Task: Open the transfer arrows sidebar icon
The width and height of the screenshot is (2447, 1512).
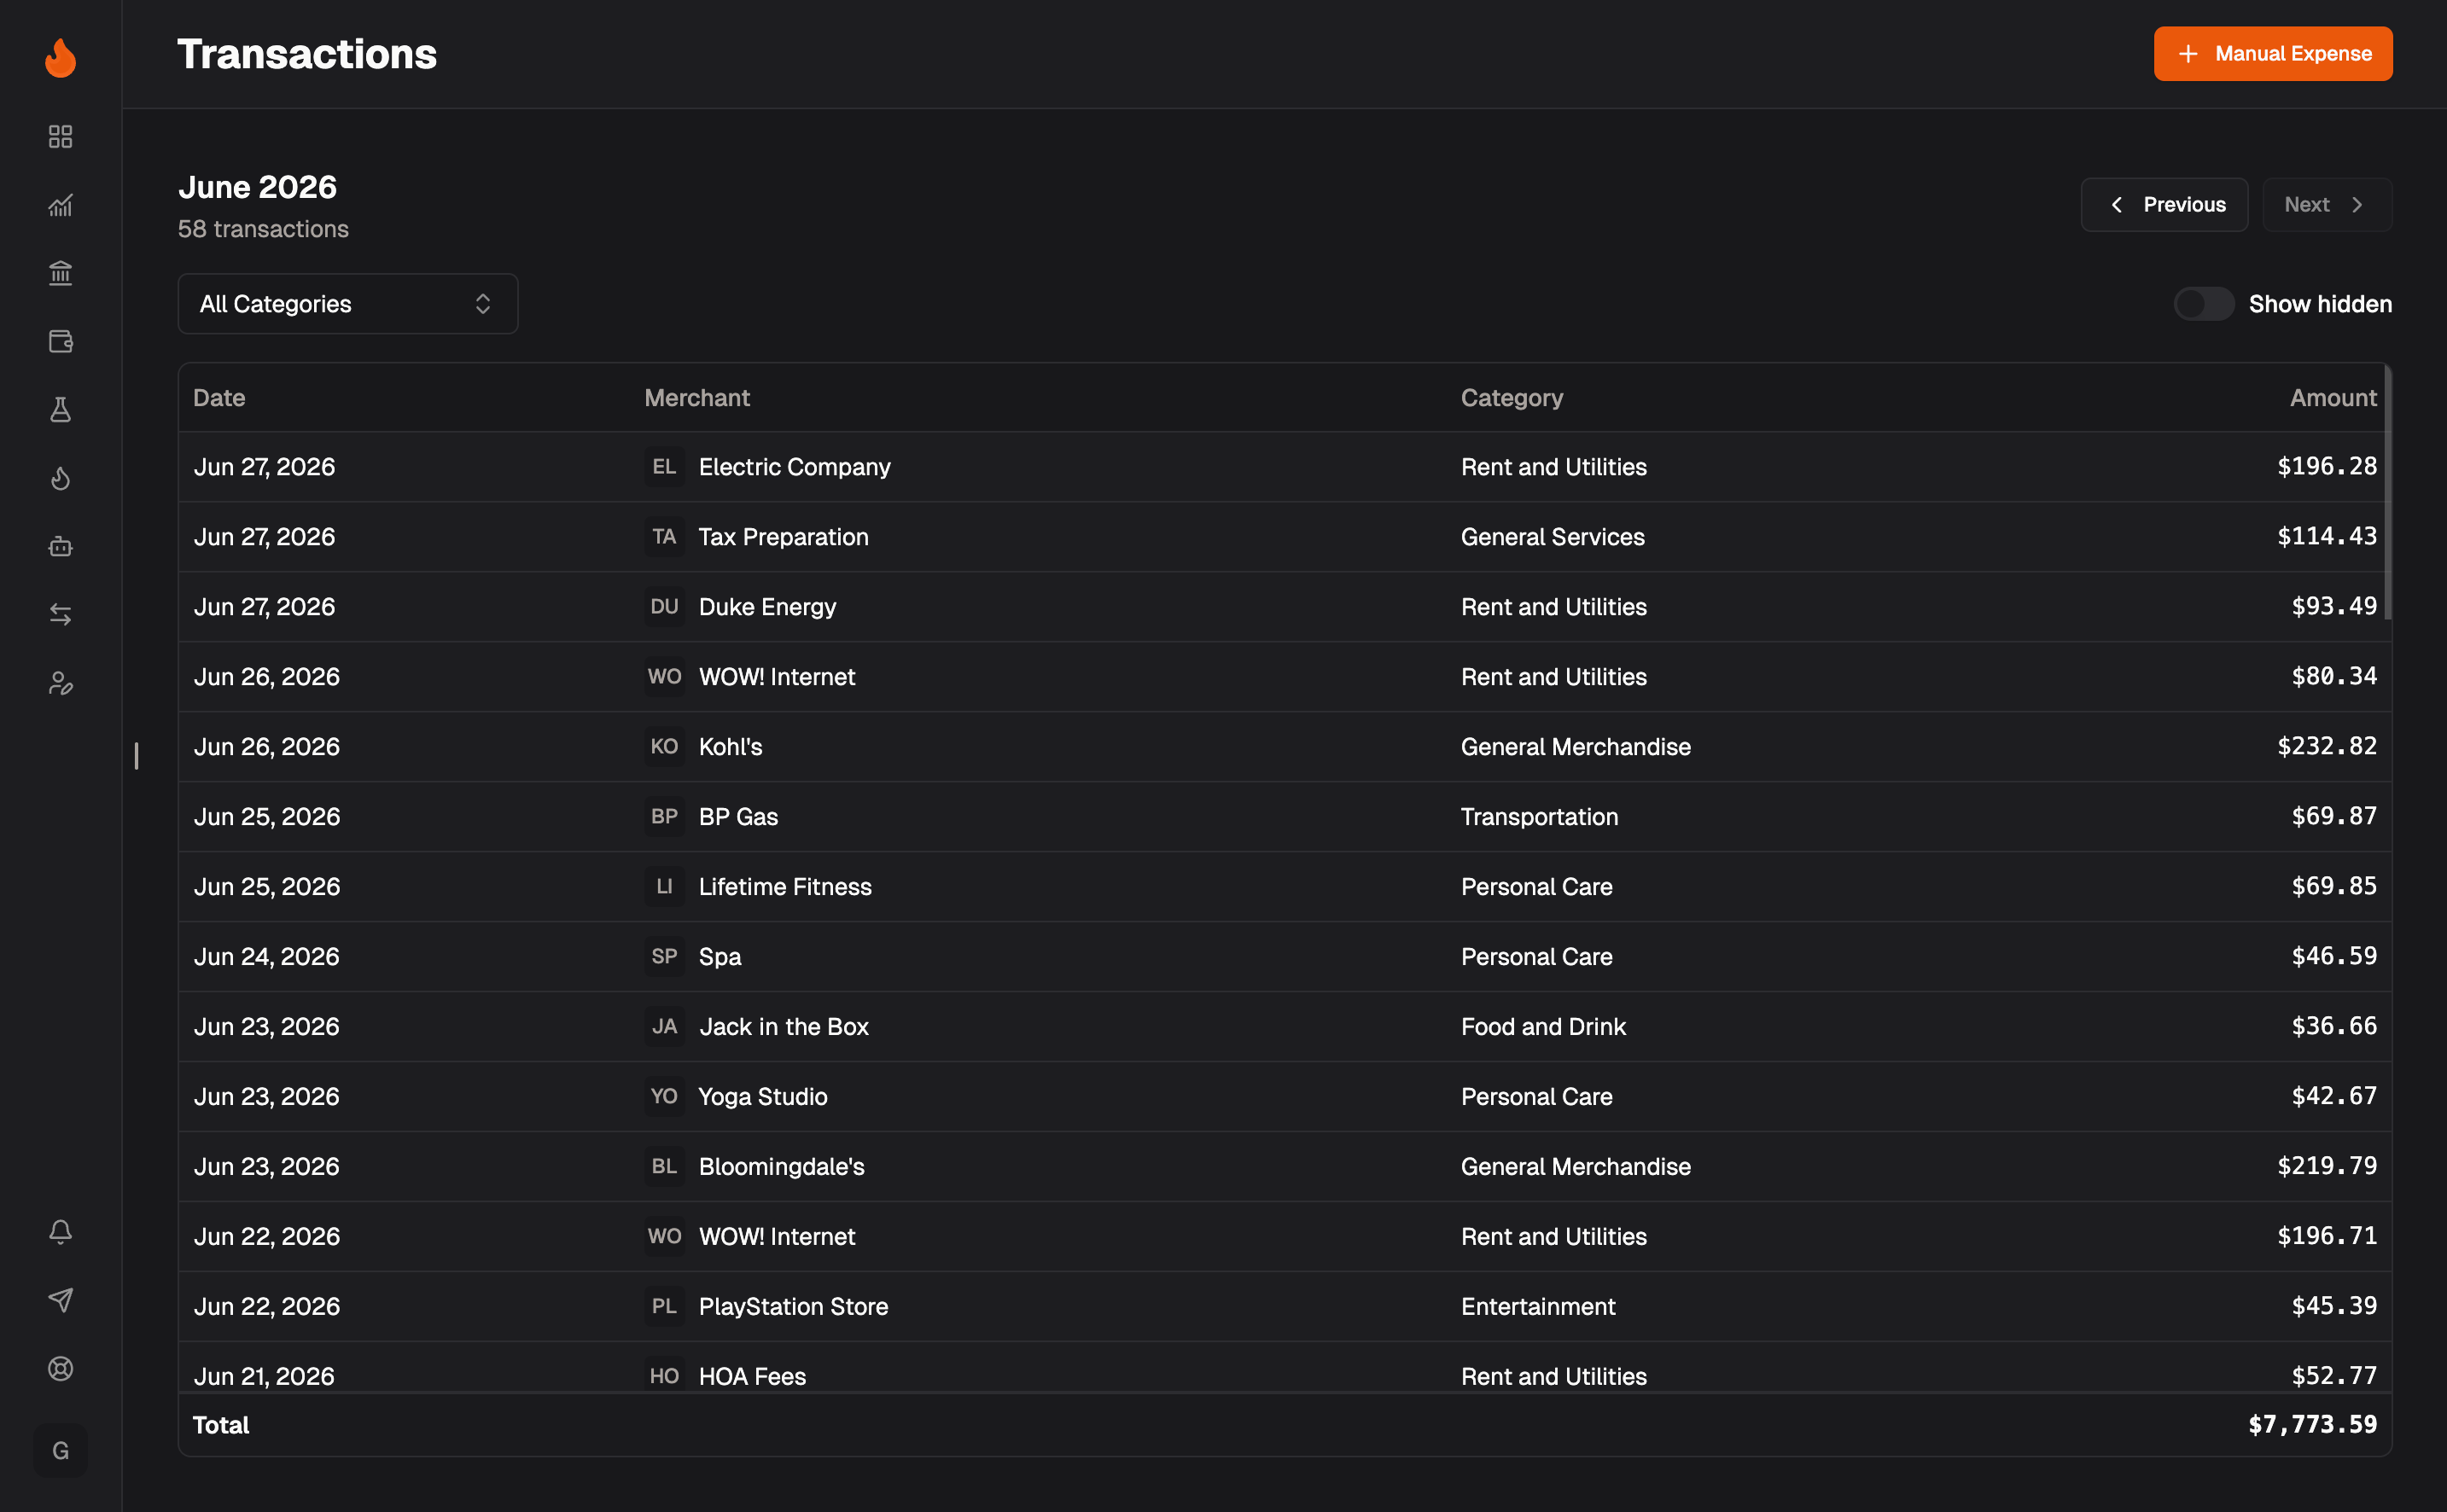Action: point(60,614)
